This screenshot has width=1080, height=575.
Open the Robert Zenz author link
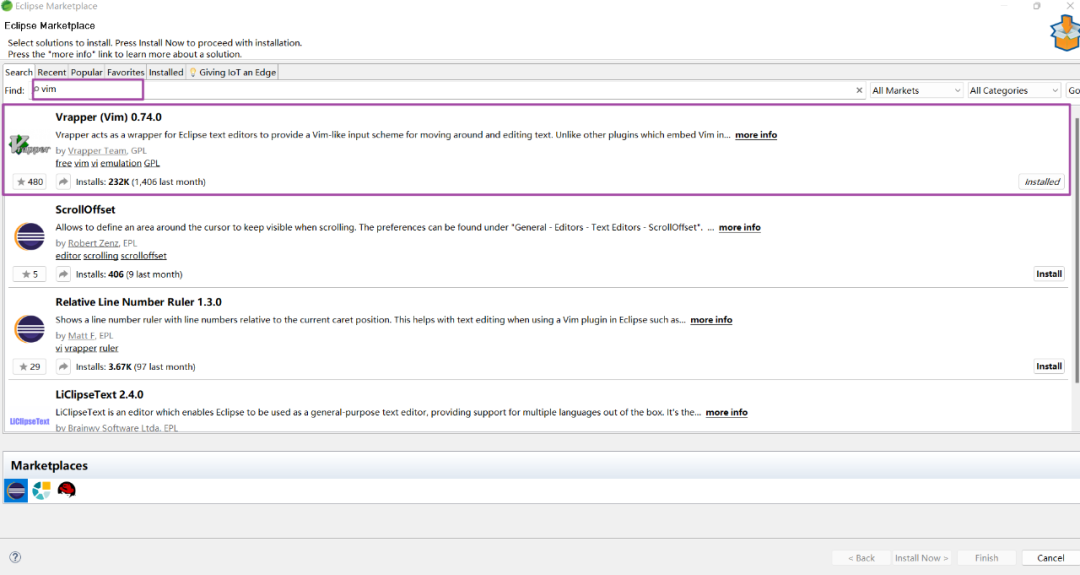(93, 243)
